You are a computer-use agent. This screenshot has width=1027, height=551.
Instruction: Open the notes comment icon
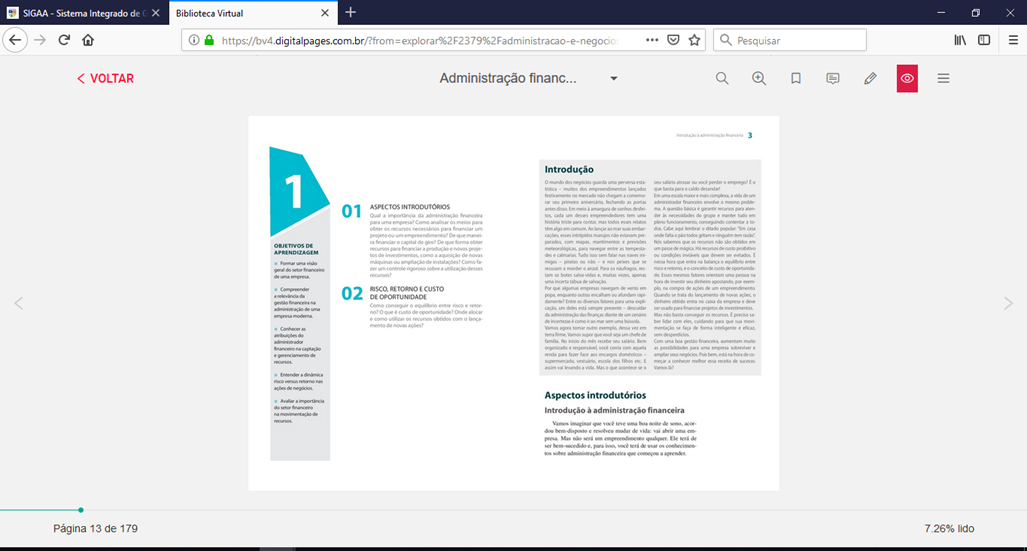click(833, 78)
